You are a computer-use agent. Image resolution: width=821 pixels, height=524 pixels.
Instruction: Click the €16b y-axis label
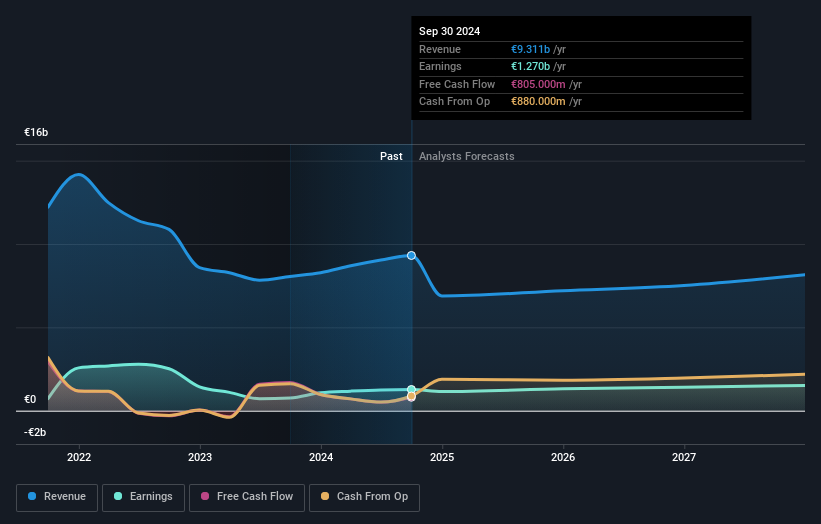[x=36, y=132]
